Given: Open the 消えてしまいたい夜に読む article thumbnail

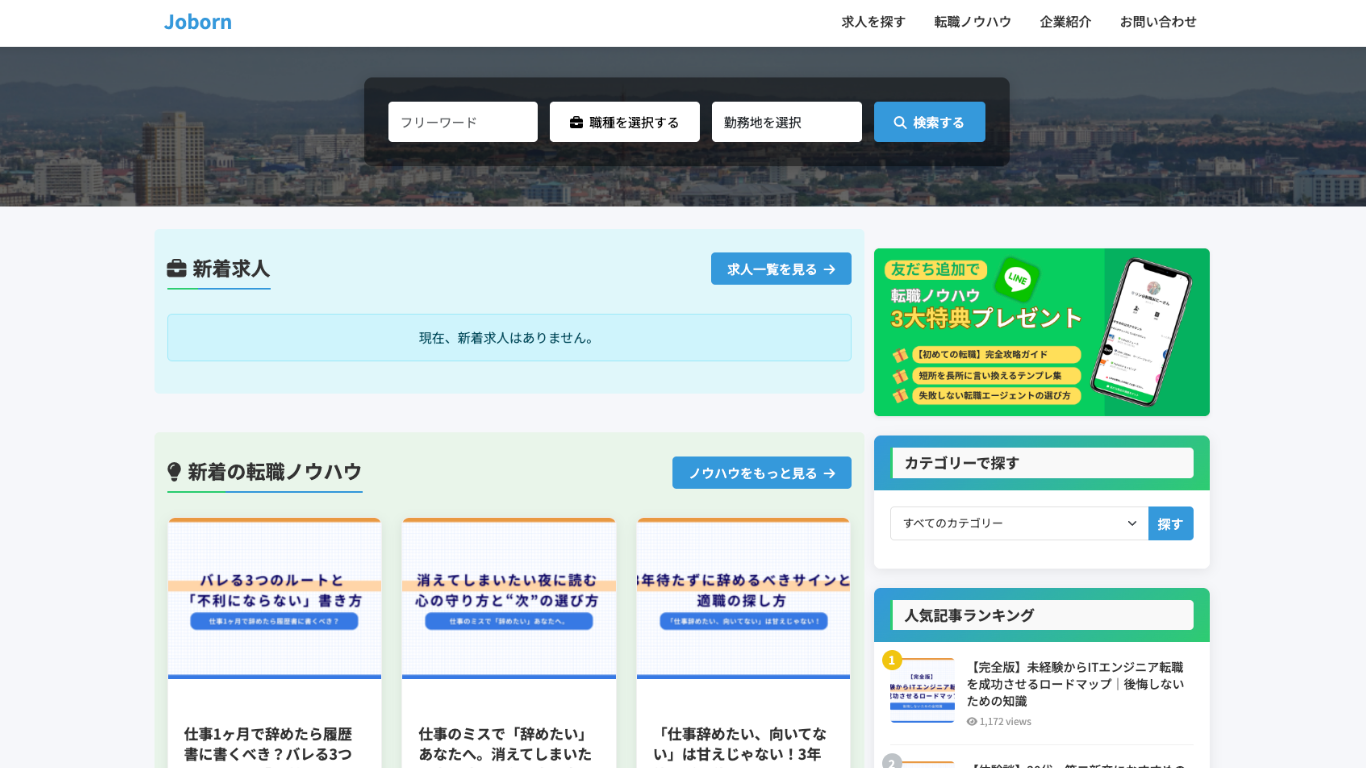Looking at the screenshot, I should click(x=508, y=598).
